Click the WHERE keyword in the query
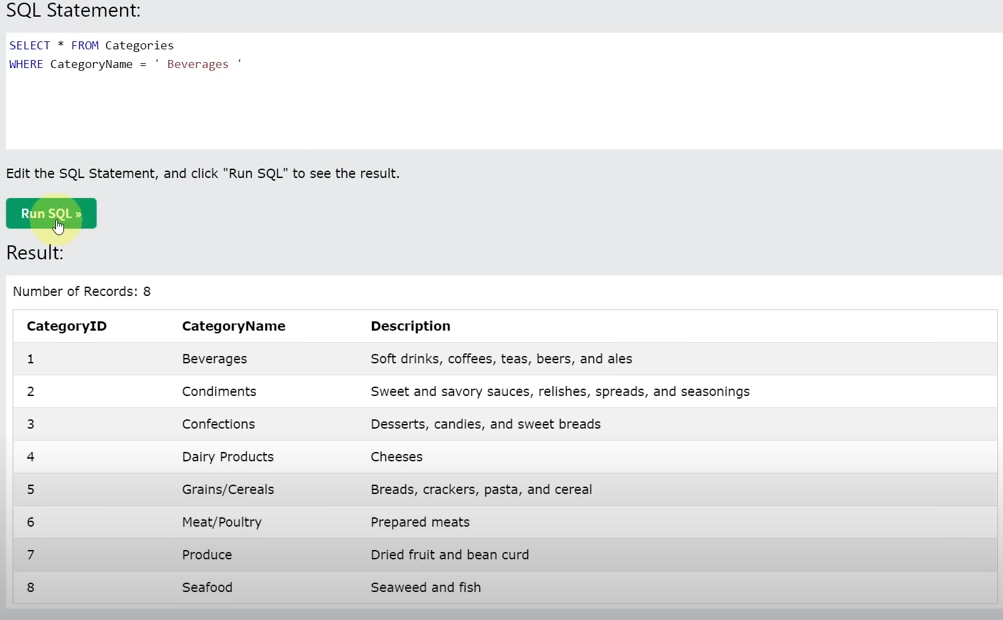The image size is (1003, 620). click(26, 64)
